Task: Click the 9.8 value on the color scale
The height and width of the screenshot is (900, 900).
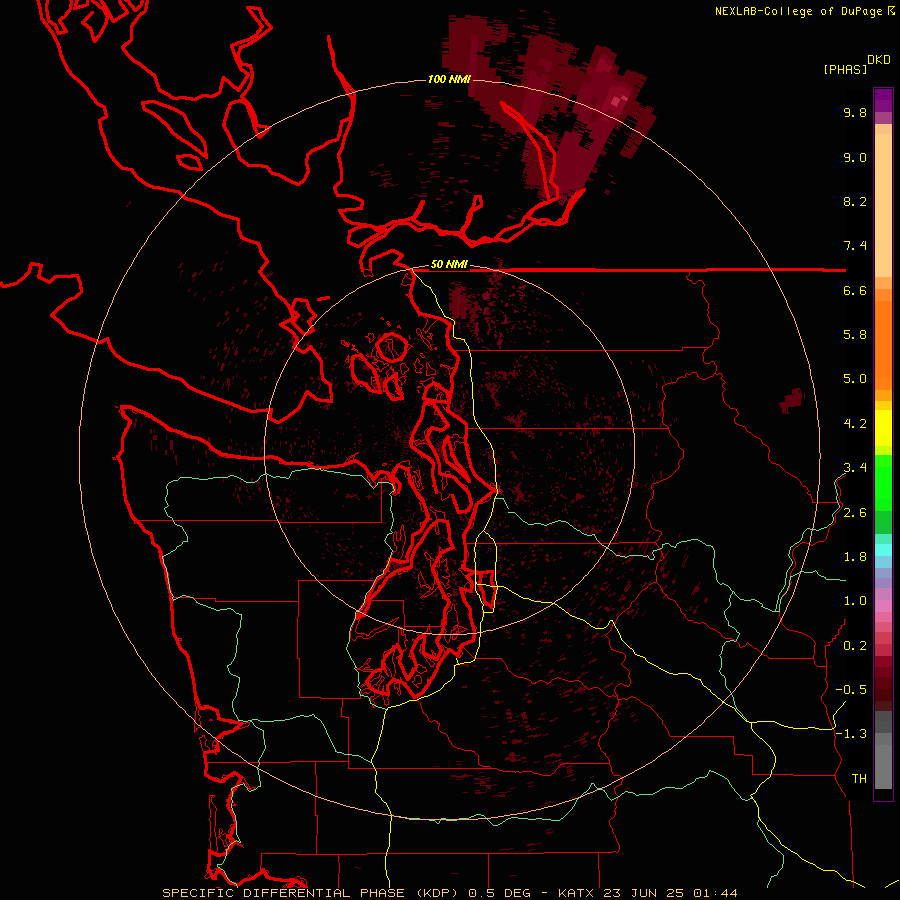Action: pyautogui.click(x=855, y=112)
